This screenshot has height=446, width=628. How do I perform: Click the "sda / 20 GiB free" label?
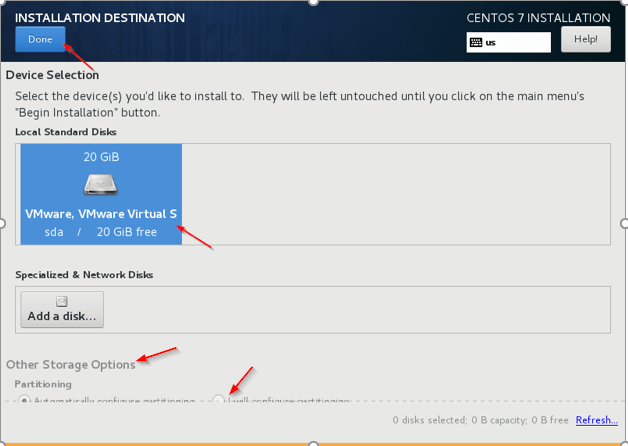[x=101, y=232]
